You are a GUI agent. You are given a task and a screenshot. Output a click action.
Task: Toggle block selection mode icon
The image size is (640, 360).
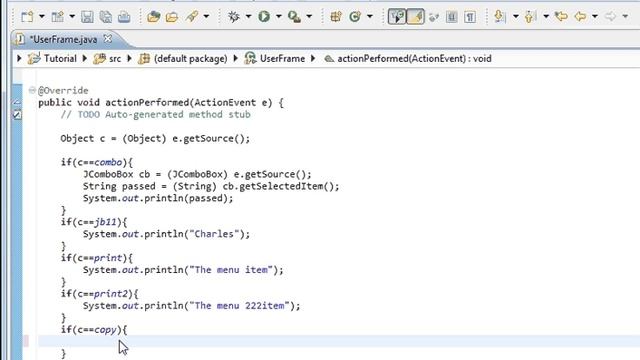click(x=451, y=17)
